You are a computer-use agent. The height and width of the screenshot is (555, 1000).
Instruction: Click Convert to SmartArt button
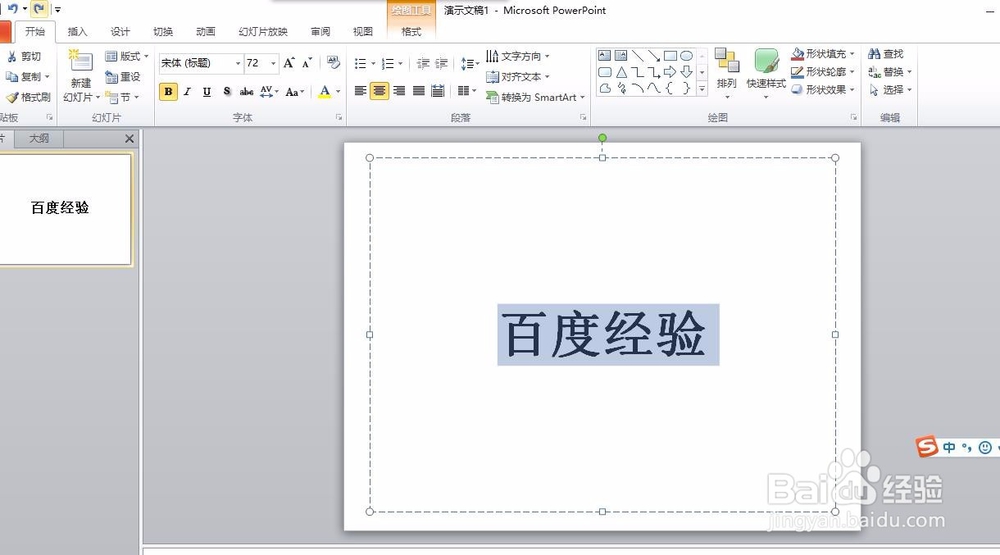click(535, 97)
